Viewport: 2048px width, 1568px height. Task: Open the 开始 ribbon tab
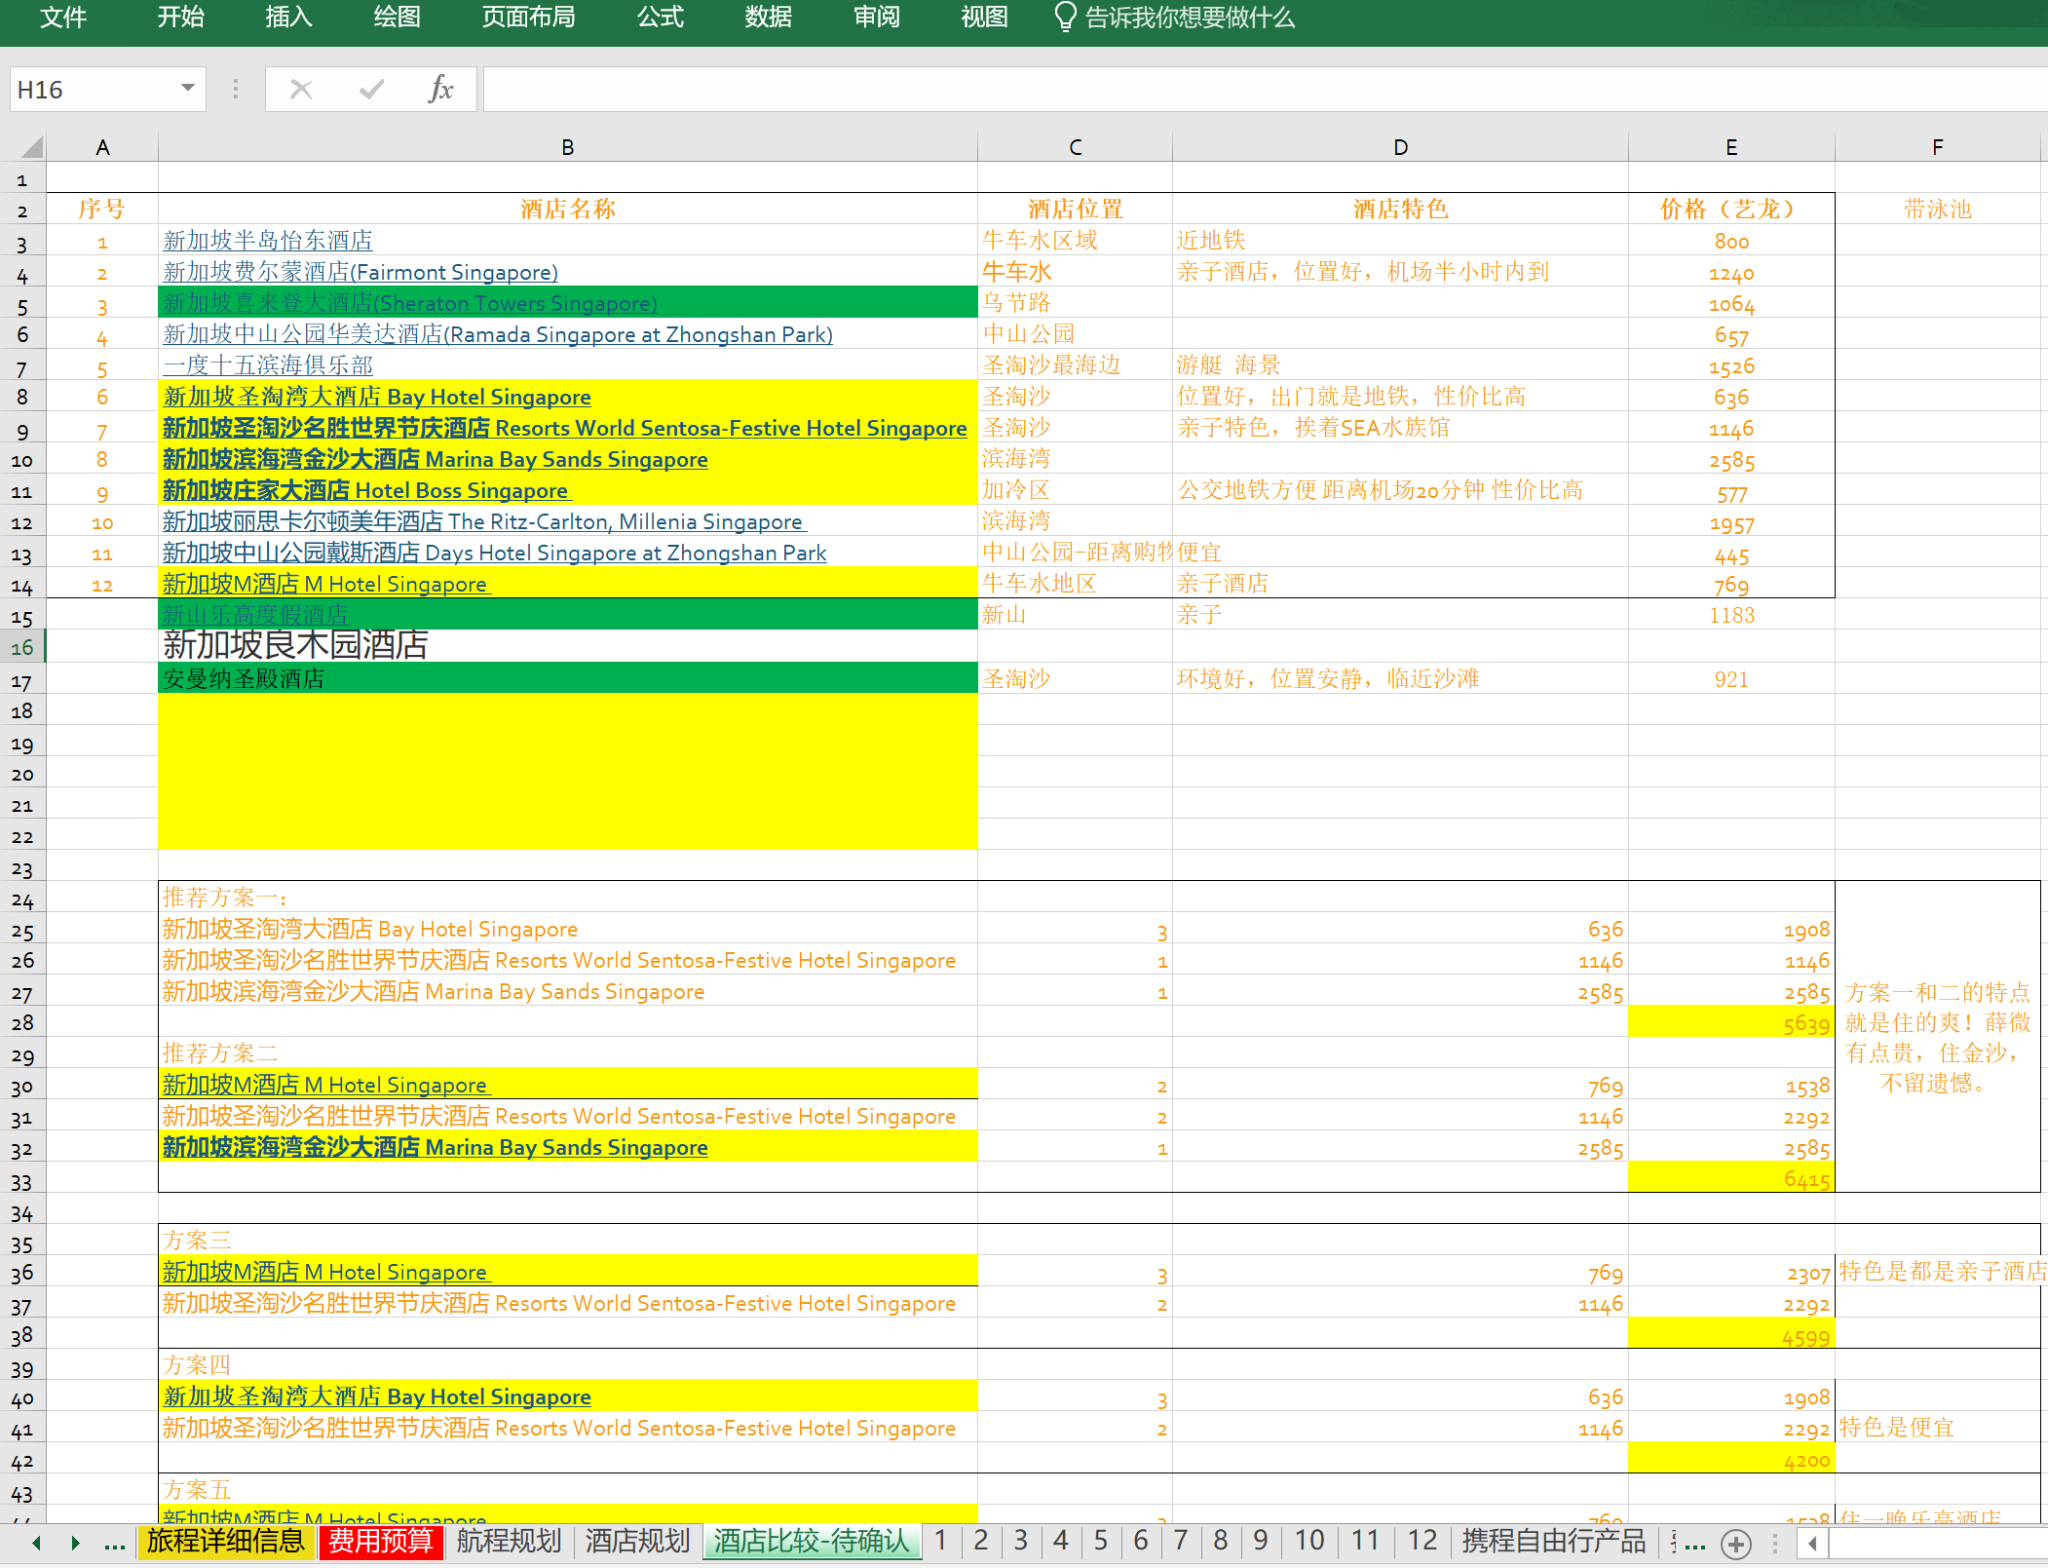180,17
